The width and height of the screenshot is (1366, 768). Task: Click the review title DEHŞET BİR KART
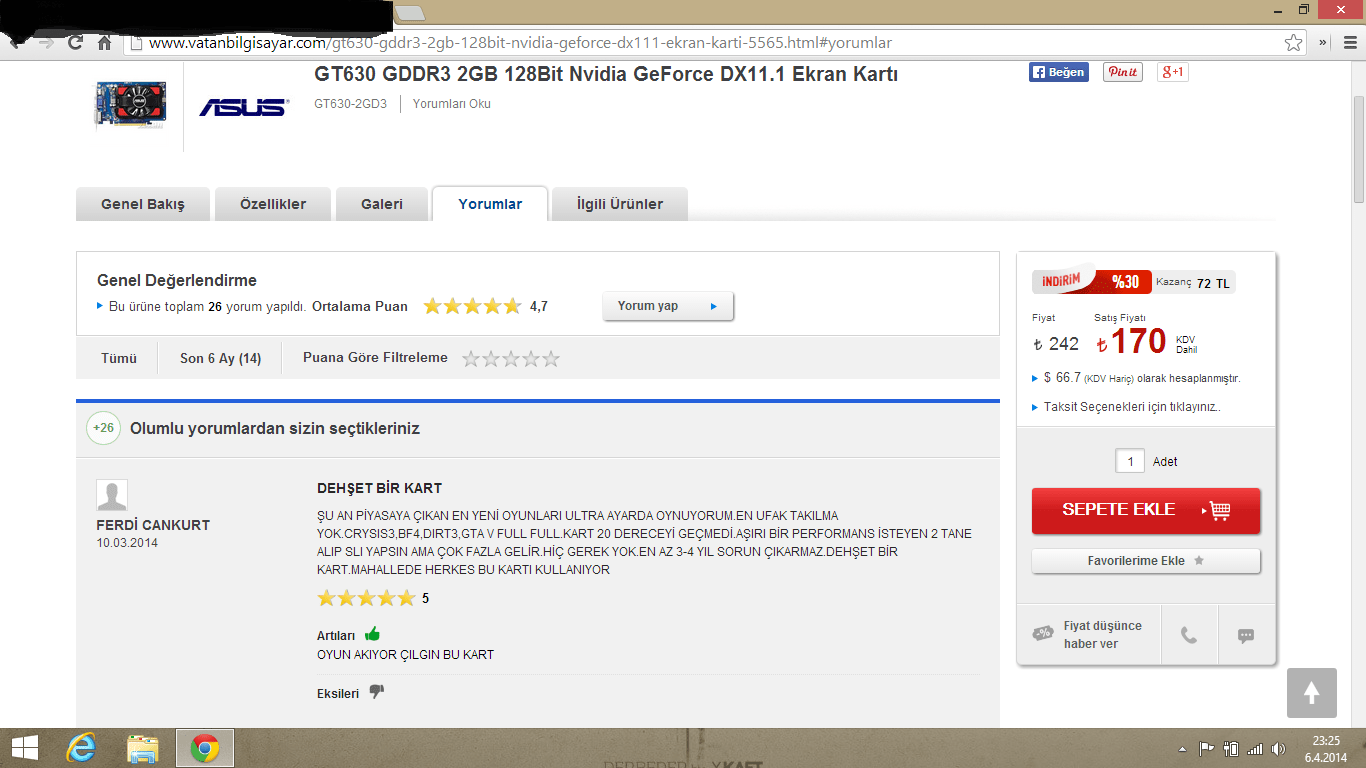tap(380, 488)
